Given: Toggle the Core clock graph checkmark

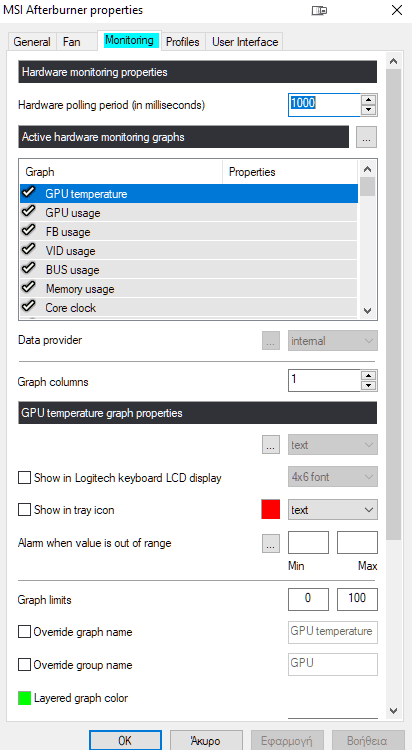Looking at the screenshot, I should (x=29, y=307).
